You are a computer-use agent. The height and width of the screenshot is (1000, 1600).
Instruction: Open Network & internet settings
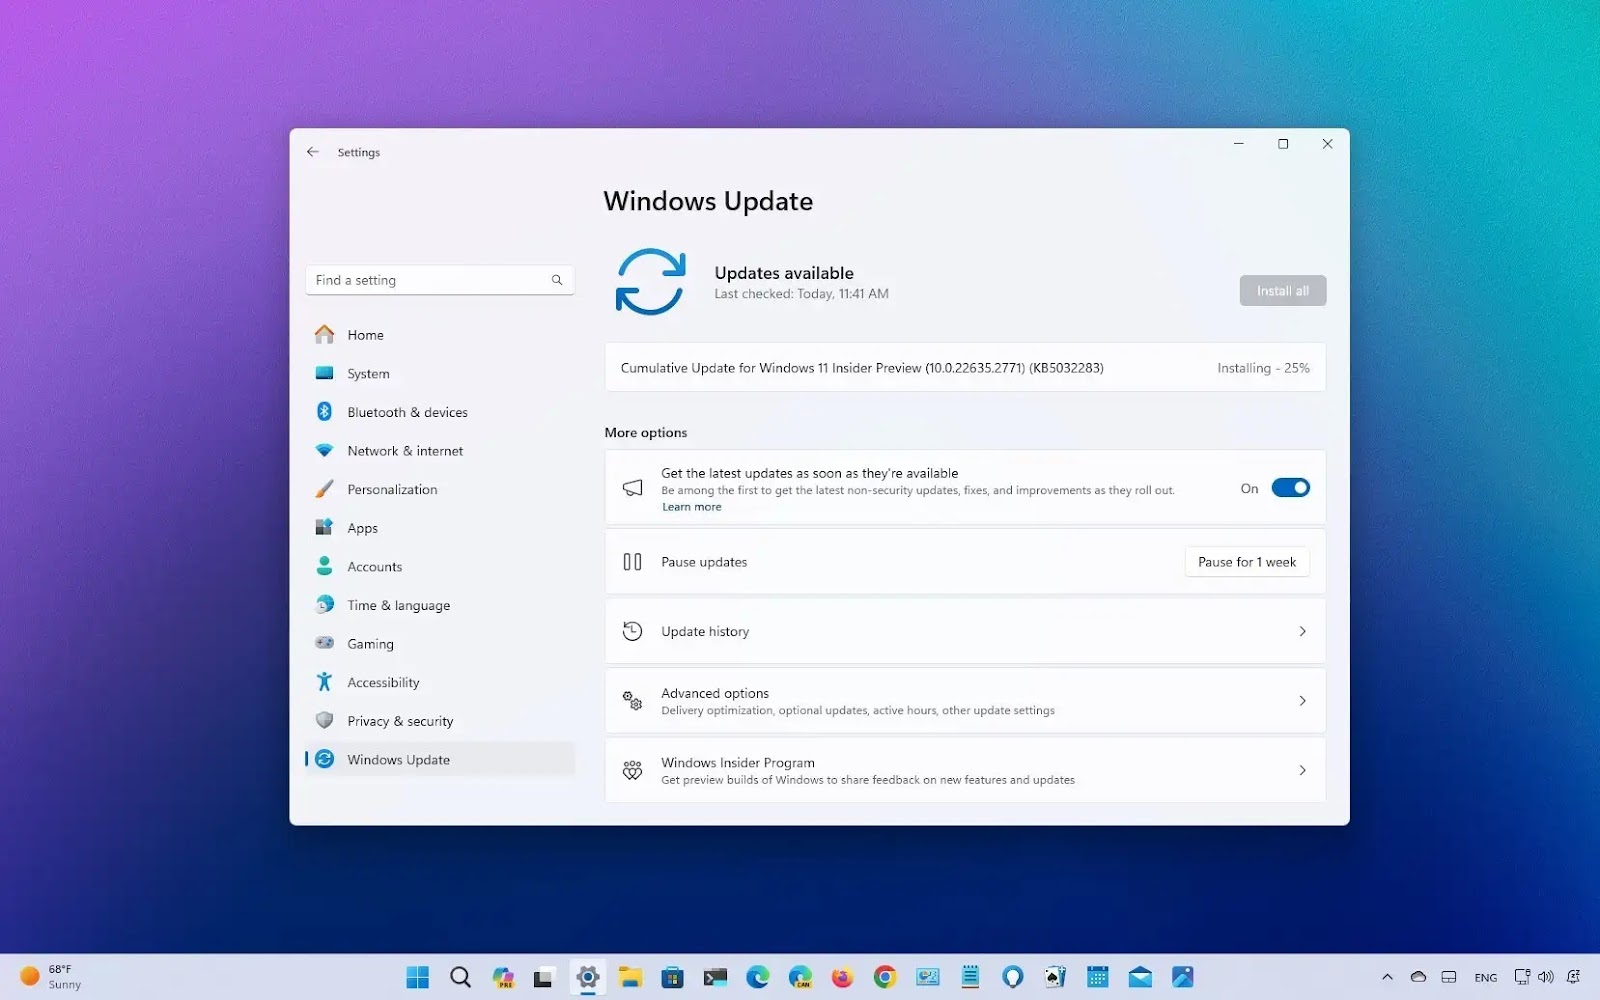[440, 451]
